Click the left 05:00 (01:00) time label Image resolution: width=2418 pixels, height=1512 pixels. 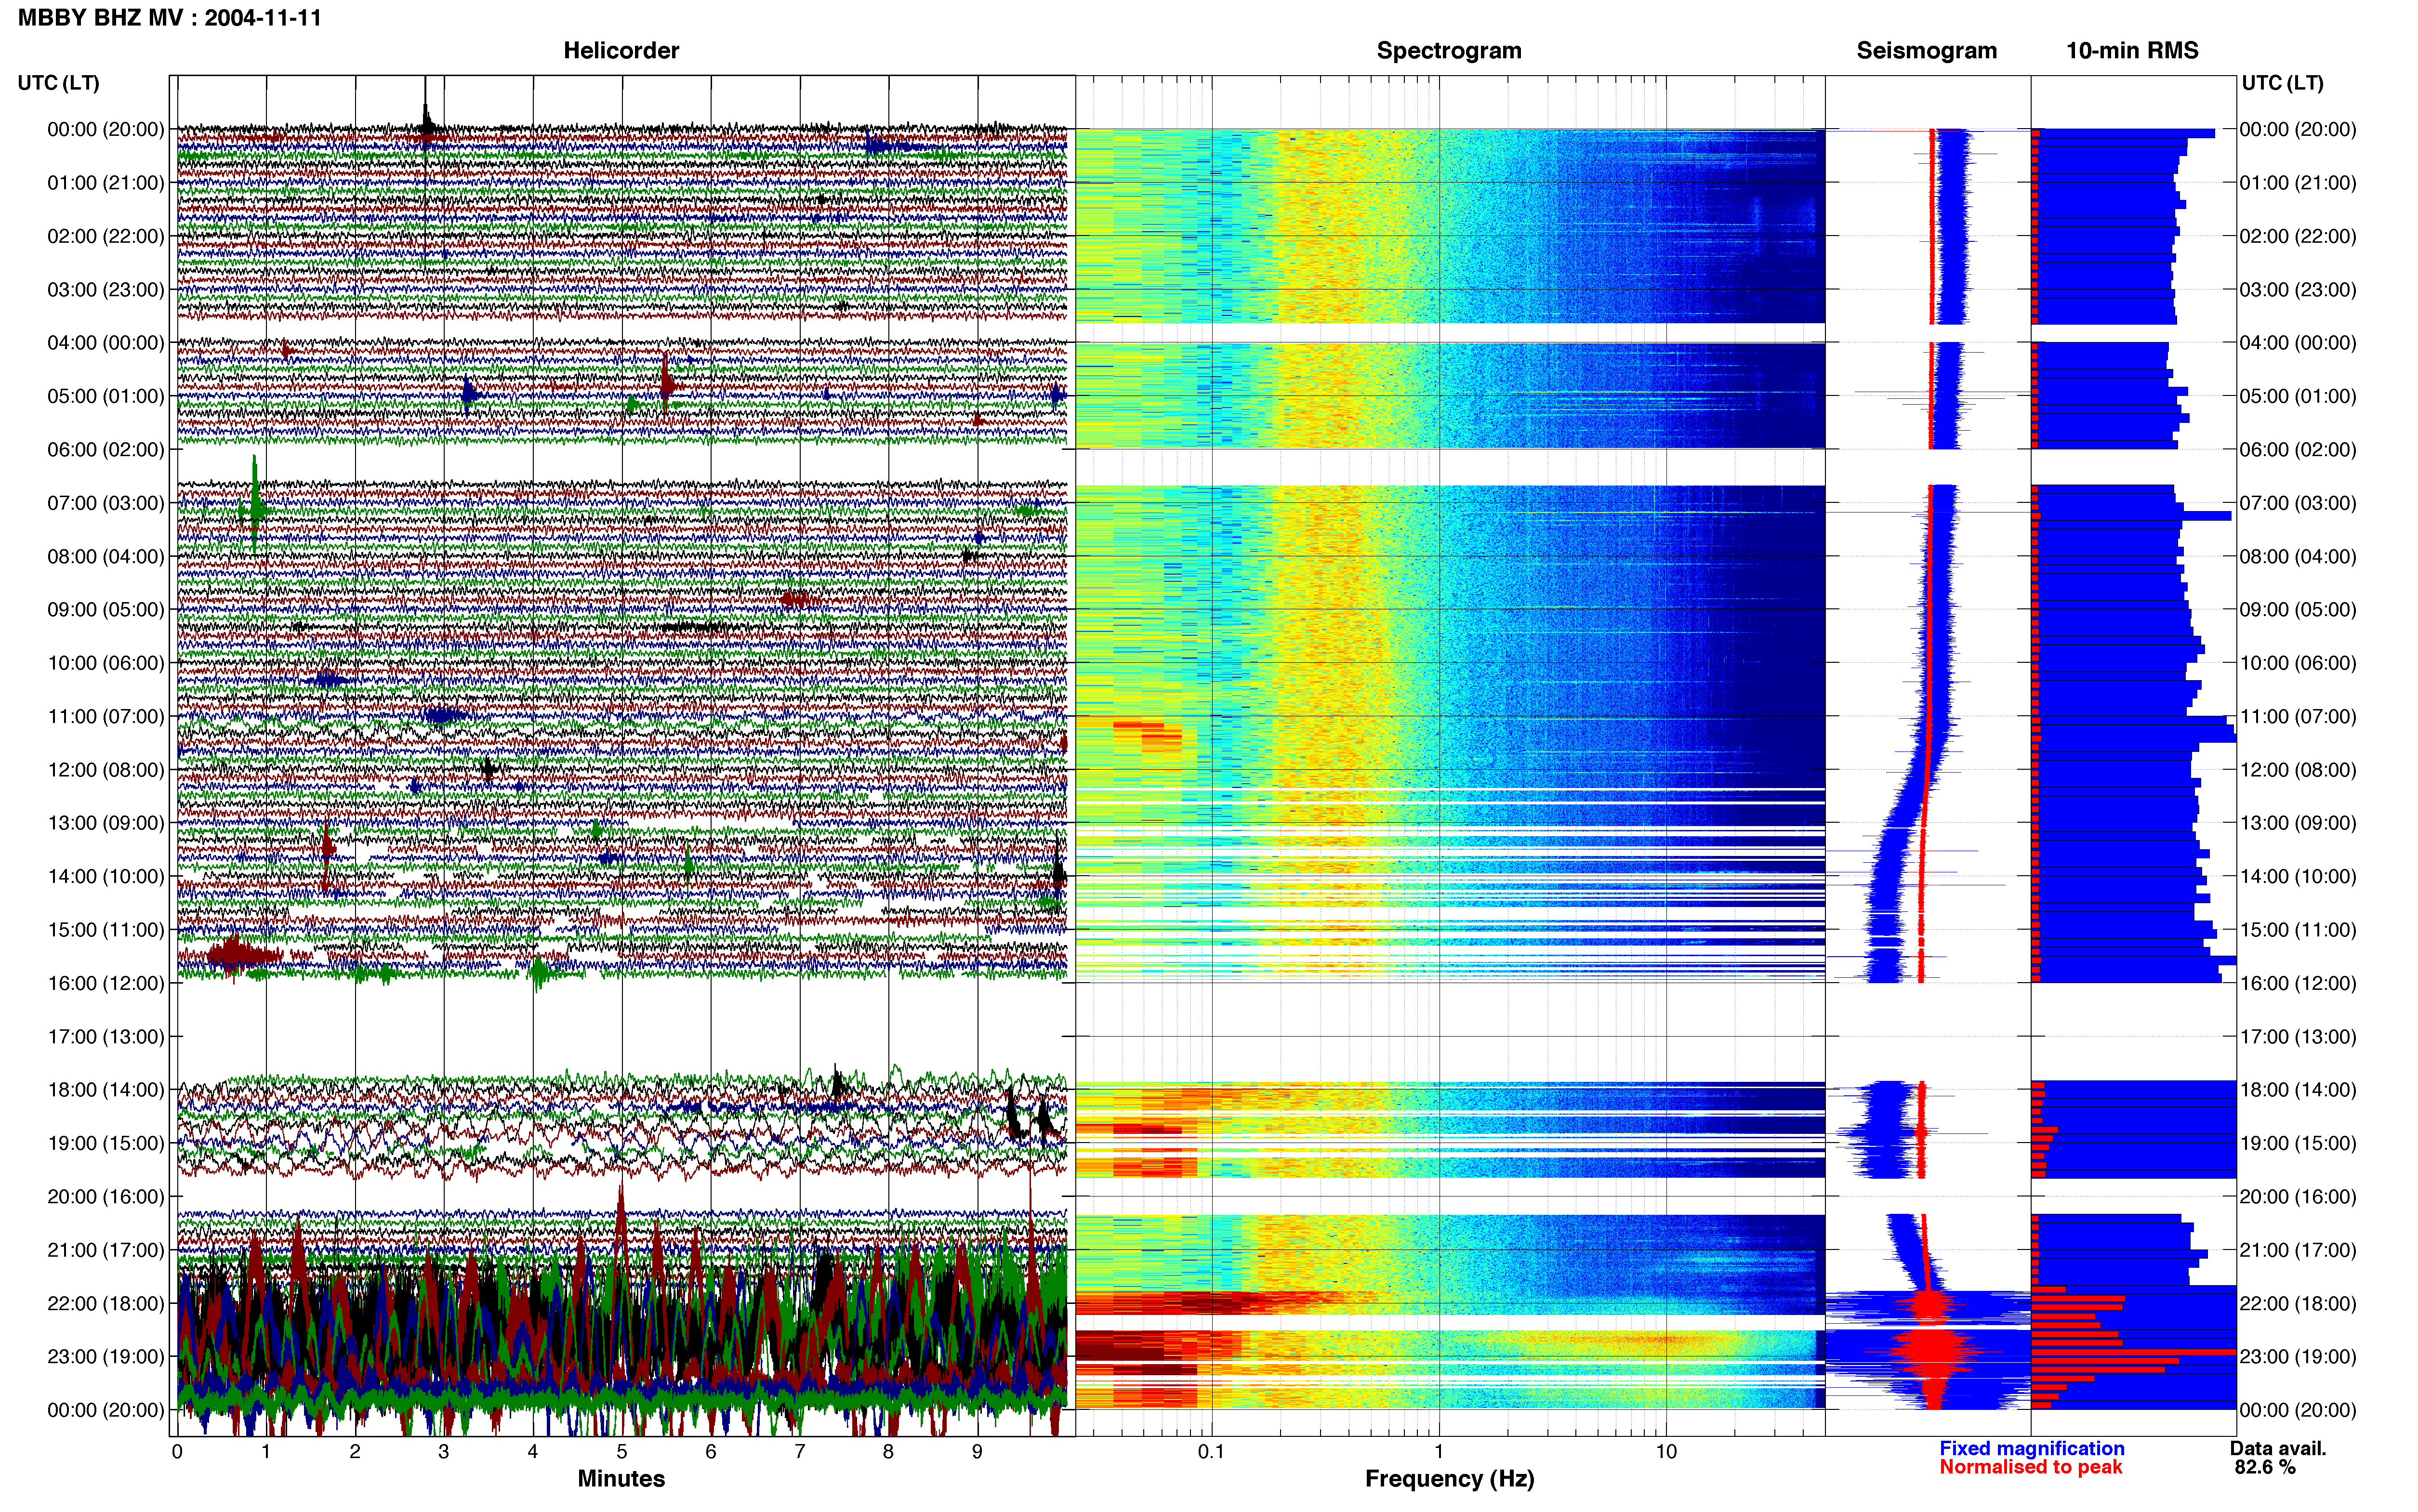(x=106, y=396)
